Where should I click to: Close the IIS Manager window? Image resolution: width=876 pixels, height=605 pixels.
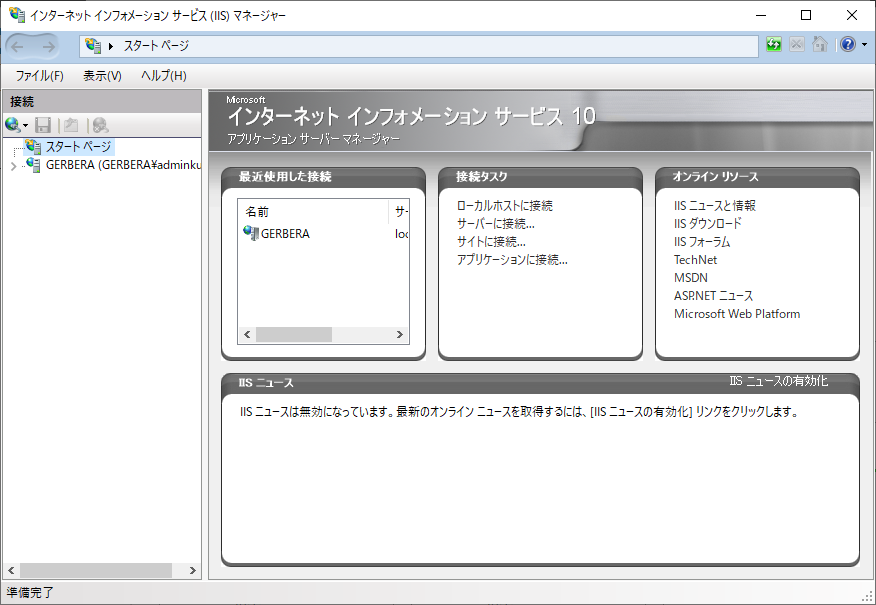[x=851, y=15]
